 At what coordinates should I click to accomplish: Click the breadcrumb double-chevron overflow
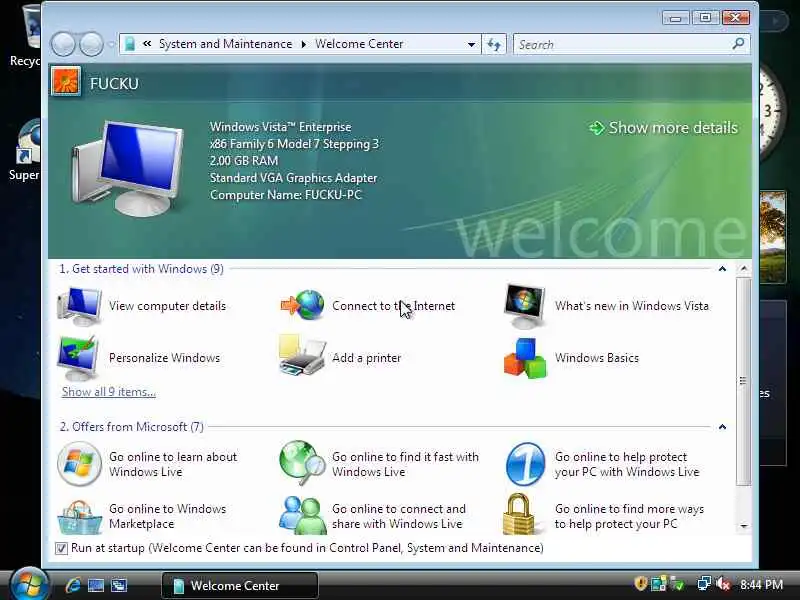pos(147,44)
